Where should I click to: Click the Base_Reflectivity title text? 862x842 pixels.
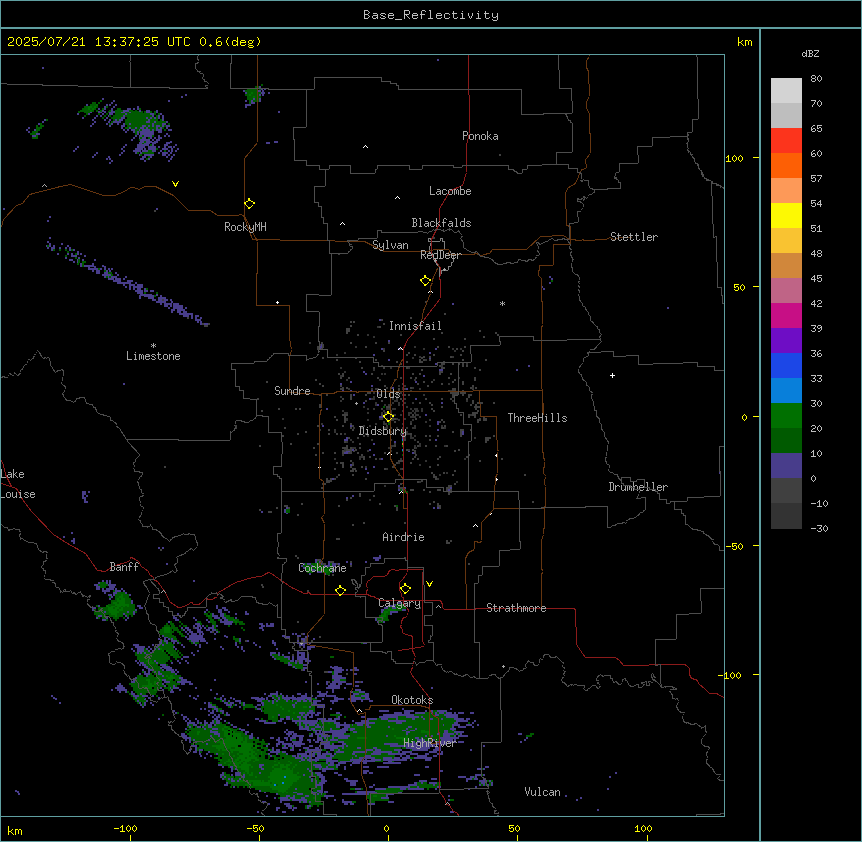tap(431, 15)
